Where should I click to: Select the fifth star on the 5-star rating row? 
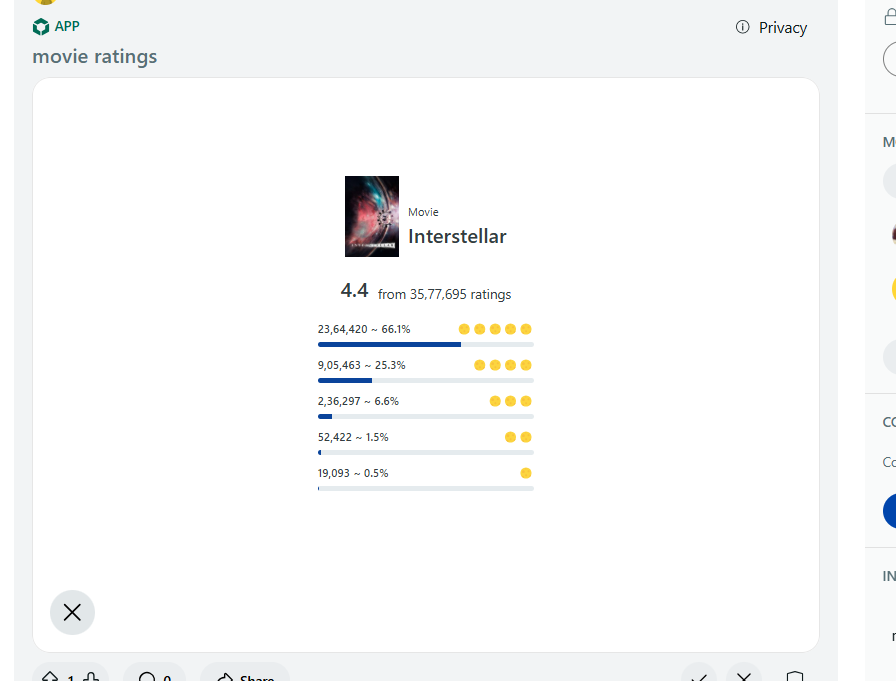(x=526, y=328)
